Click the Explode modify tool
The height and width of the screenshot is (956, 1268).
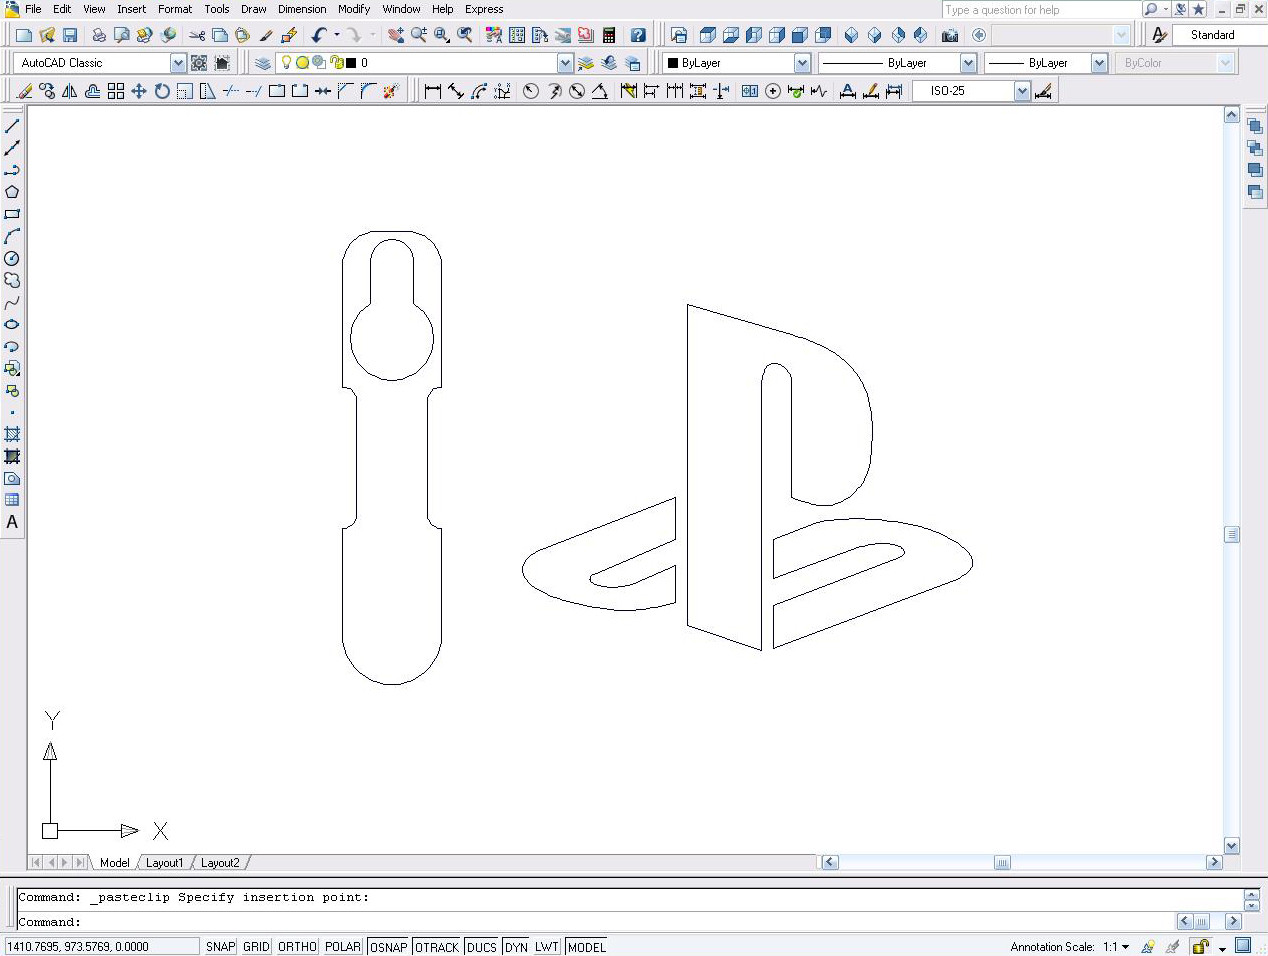pos(391,91)
